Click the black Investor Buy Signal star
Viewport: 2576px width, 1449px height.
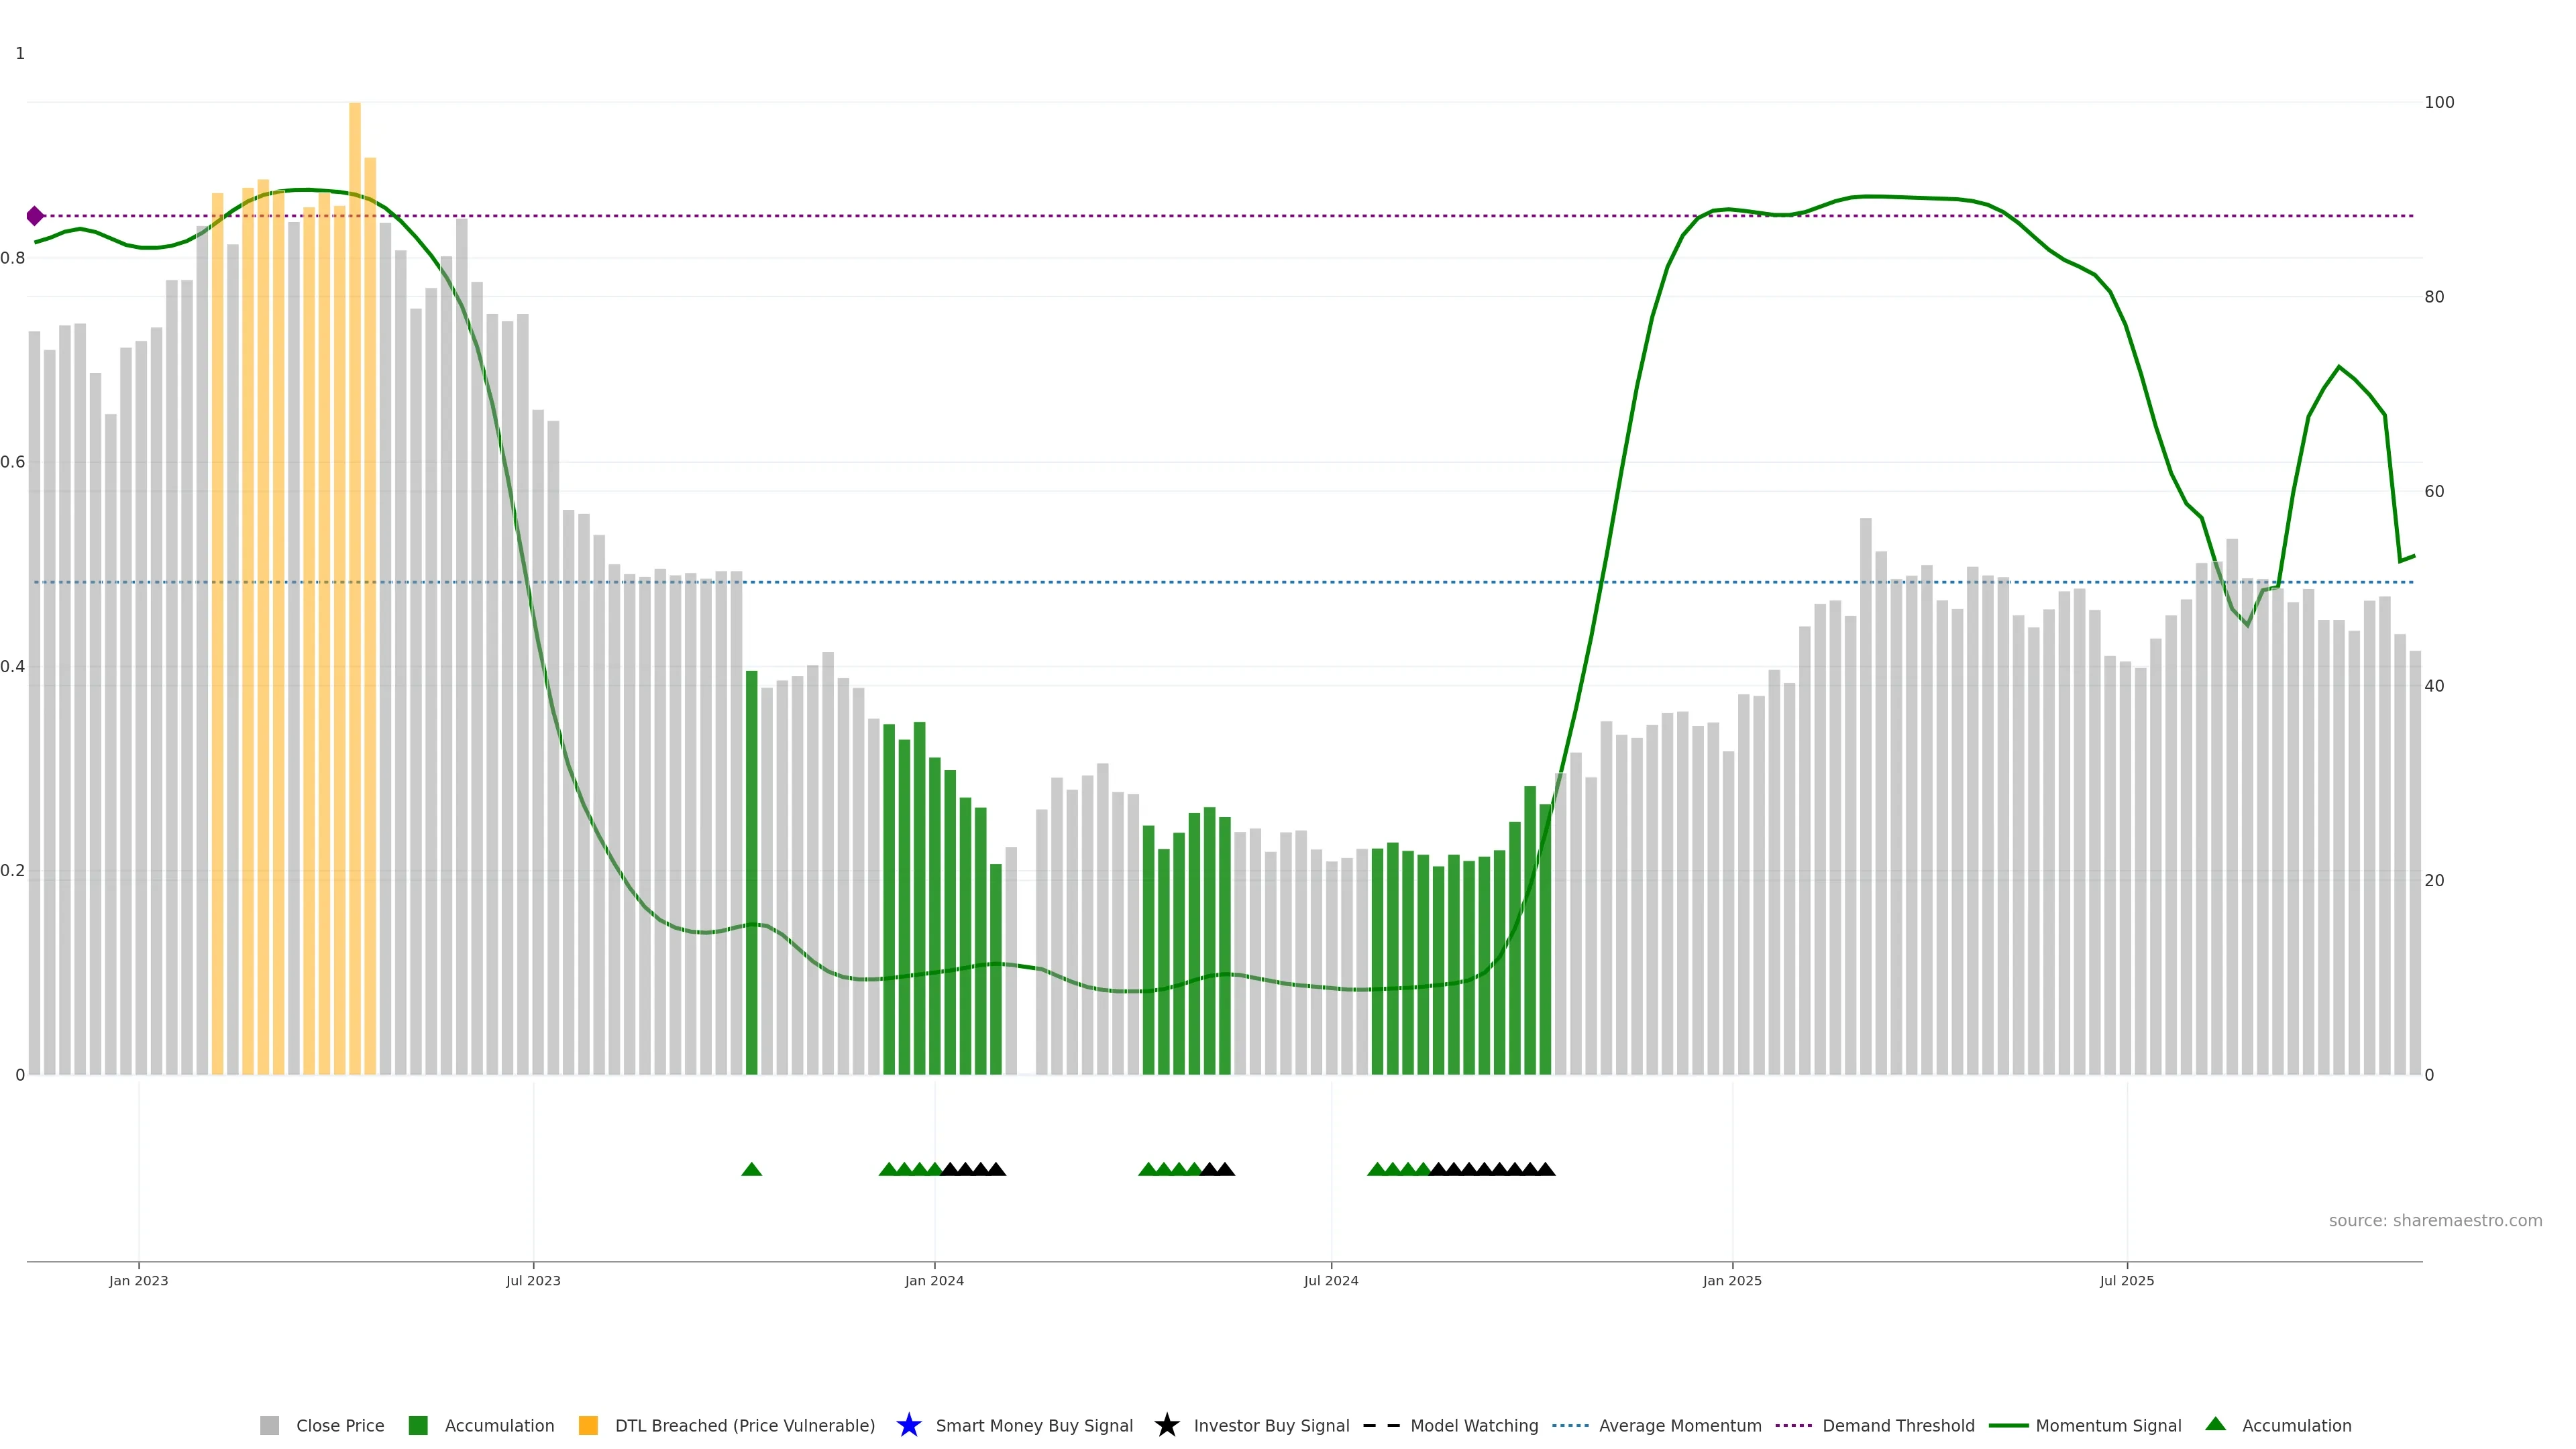[x=1166, y=1425]
